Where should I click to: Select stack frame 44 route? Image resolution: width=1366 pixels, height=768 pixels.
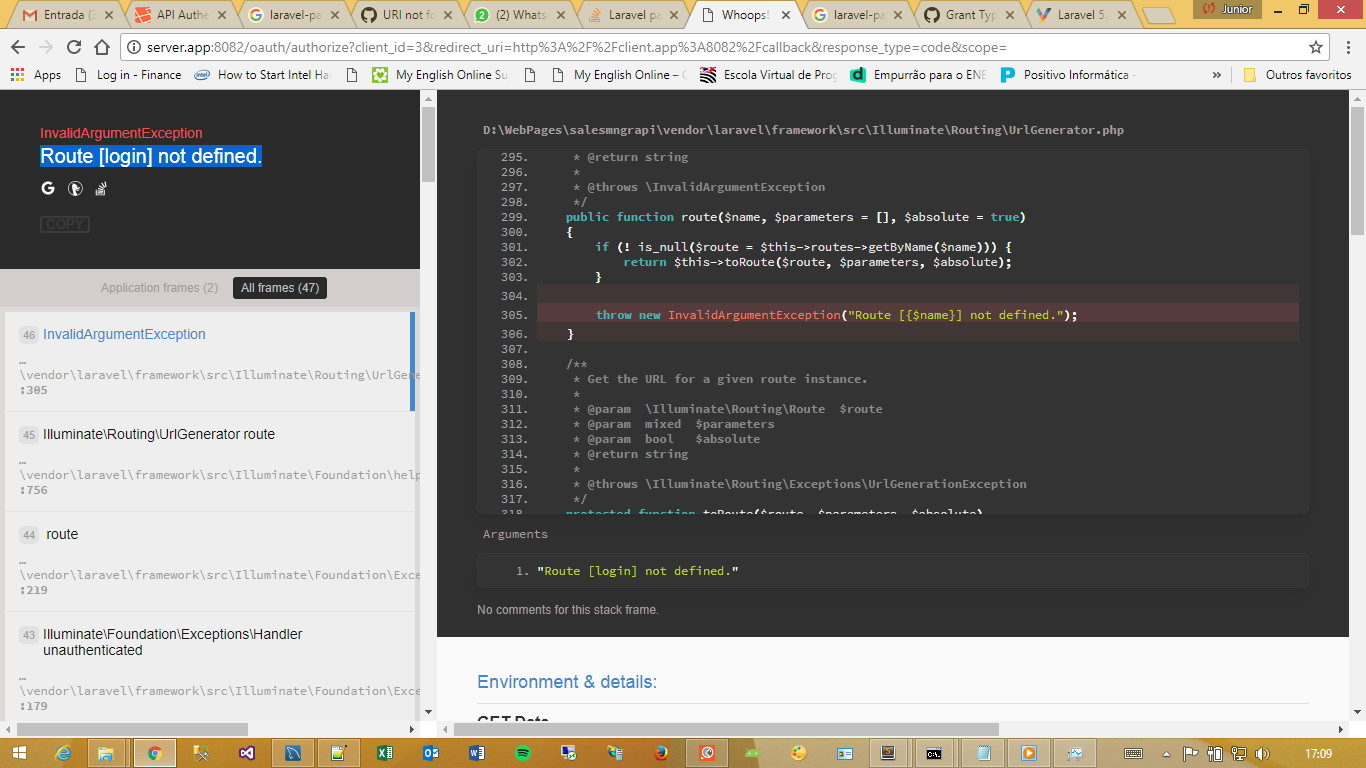click(210, 561)
